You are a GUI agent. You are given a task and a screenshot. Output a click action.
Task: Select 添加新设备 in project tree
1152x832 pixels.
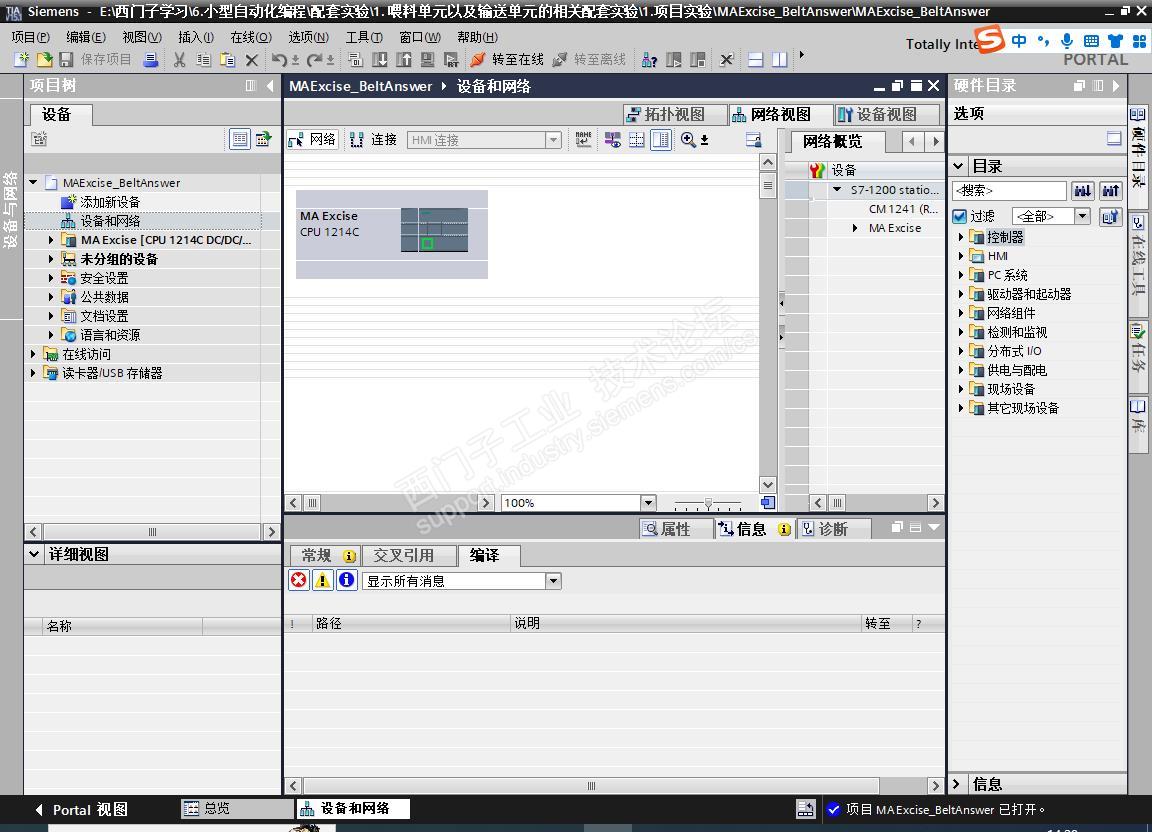click(109, 201)
